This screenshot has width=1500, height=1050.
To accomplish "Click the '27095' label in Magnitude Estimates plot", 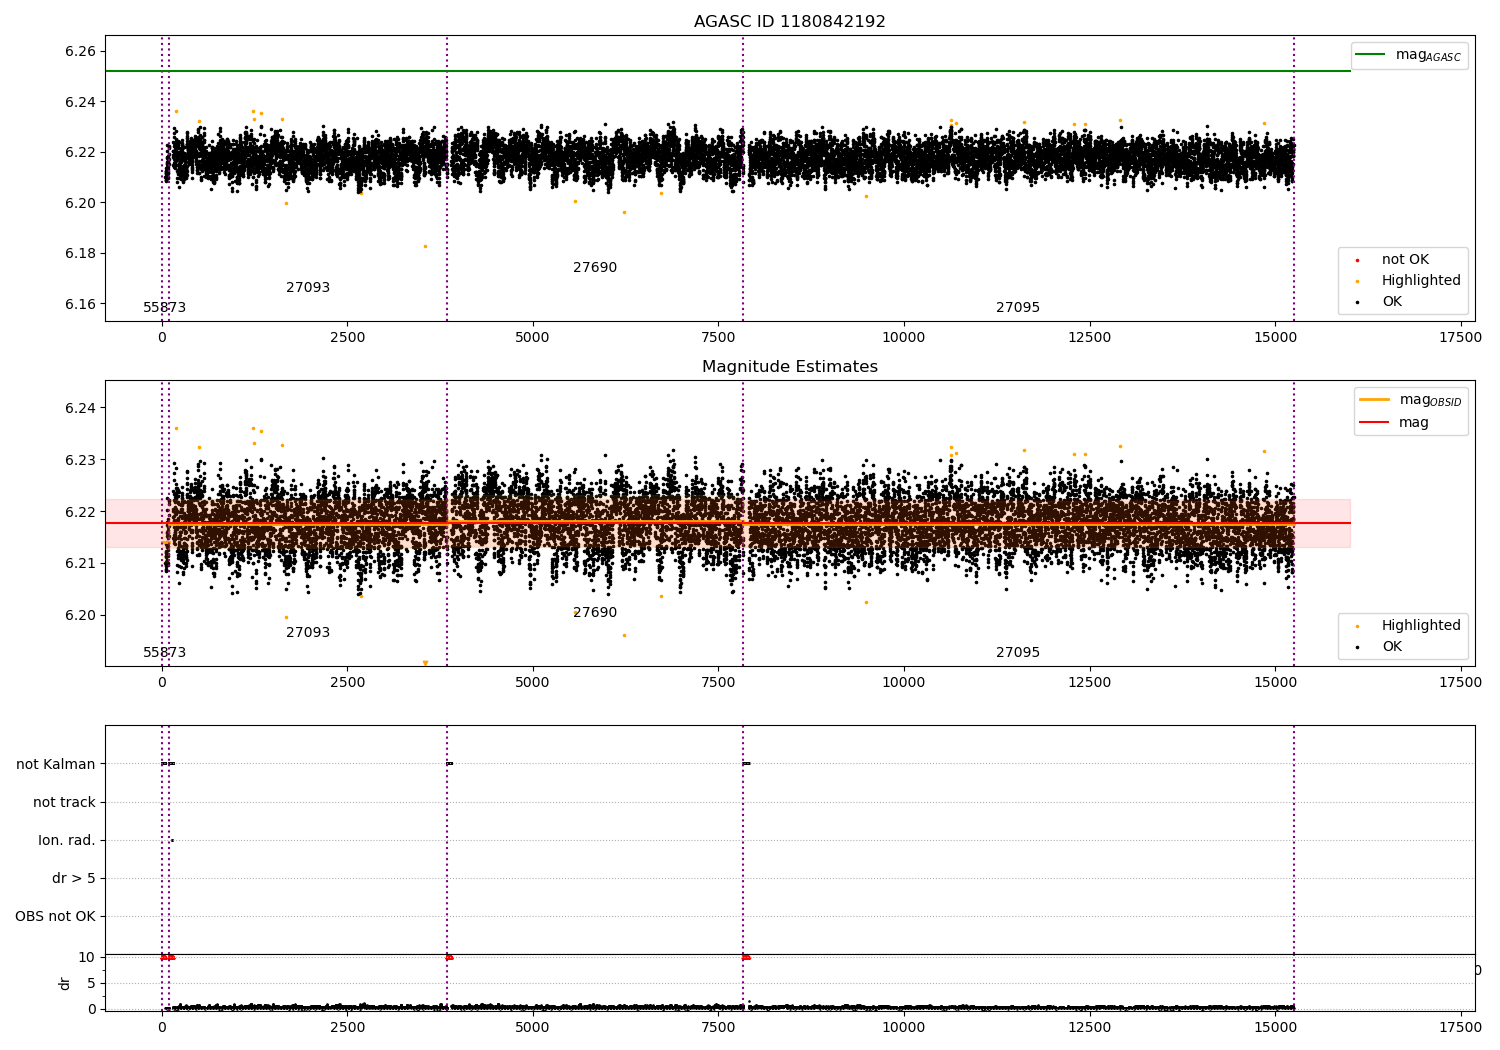I will [1018, 653].
